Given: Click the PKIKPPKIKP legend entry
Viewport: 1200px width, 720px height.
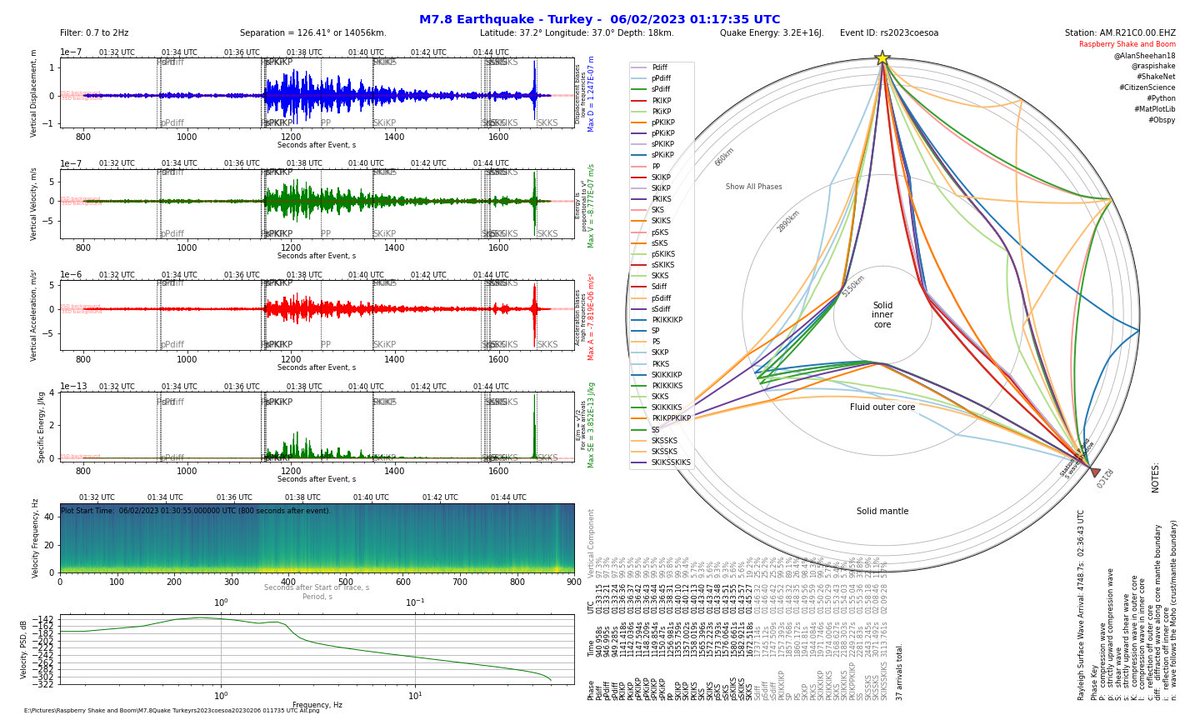Looking at the screenshot, I should (x=663, y=419).
